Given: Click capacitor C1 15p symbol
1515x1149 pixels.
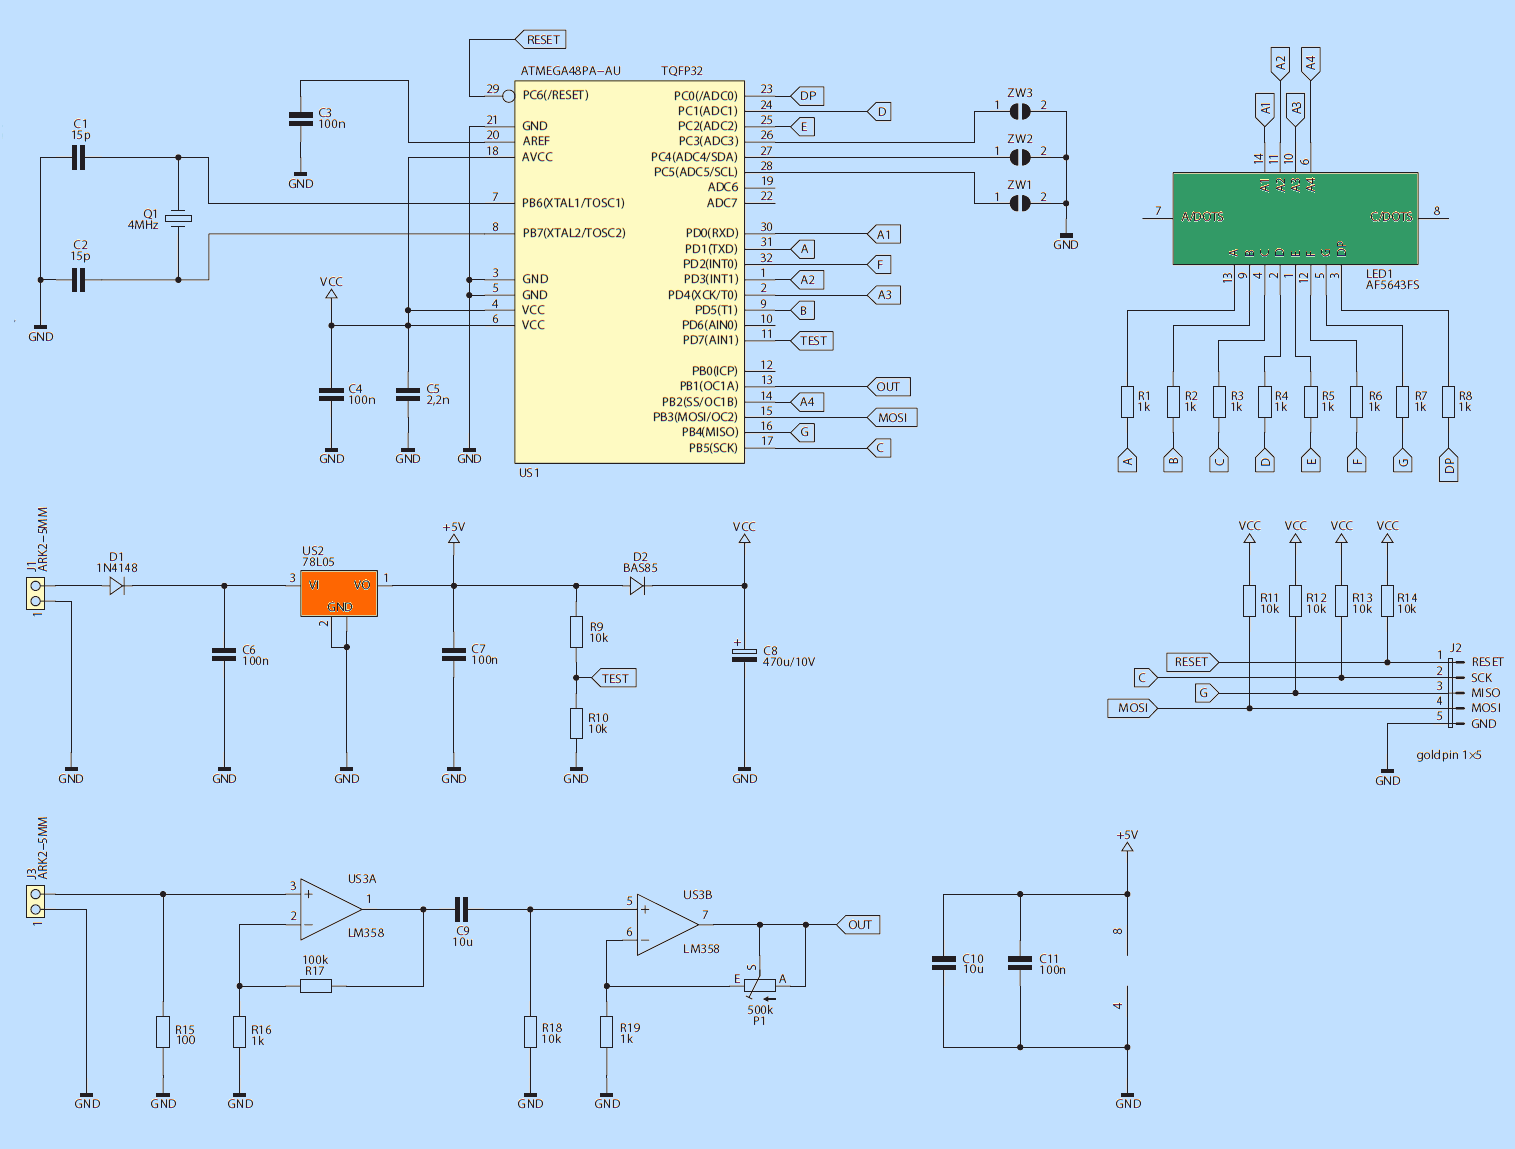Looking at the screenshot, I should click(x=79, y=157).
